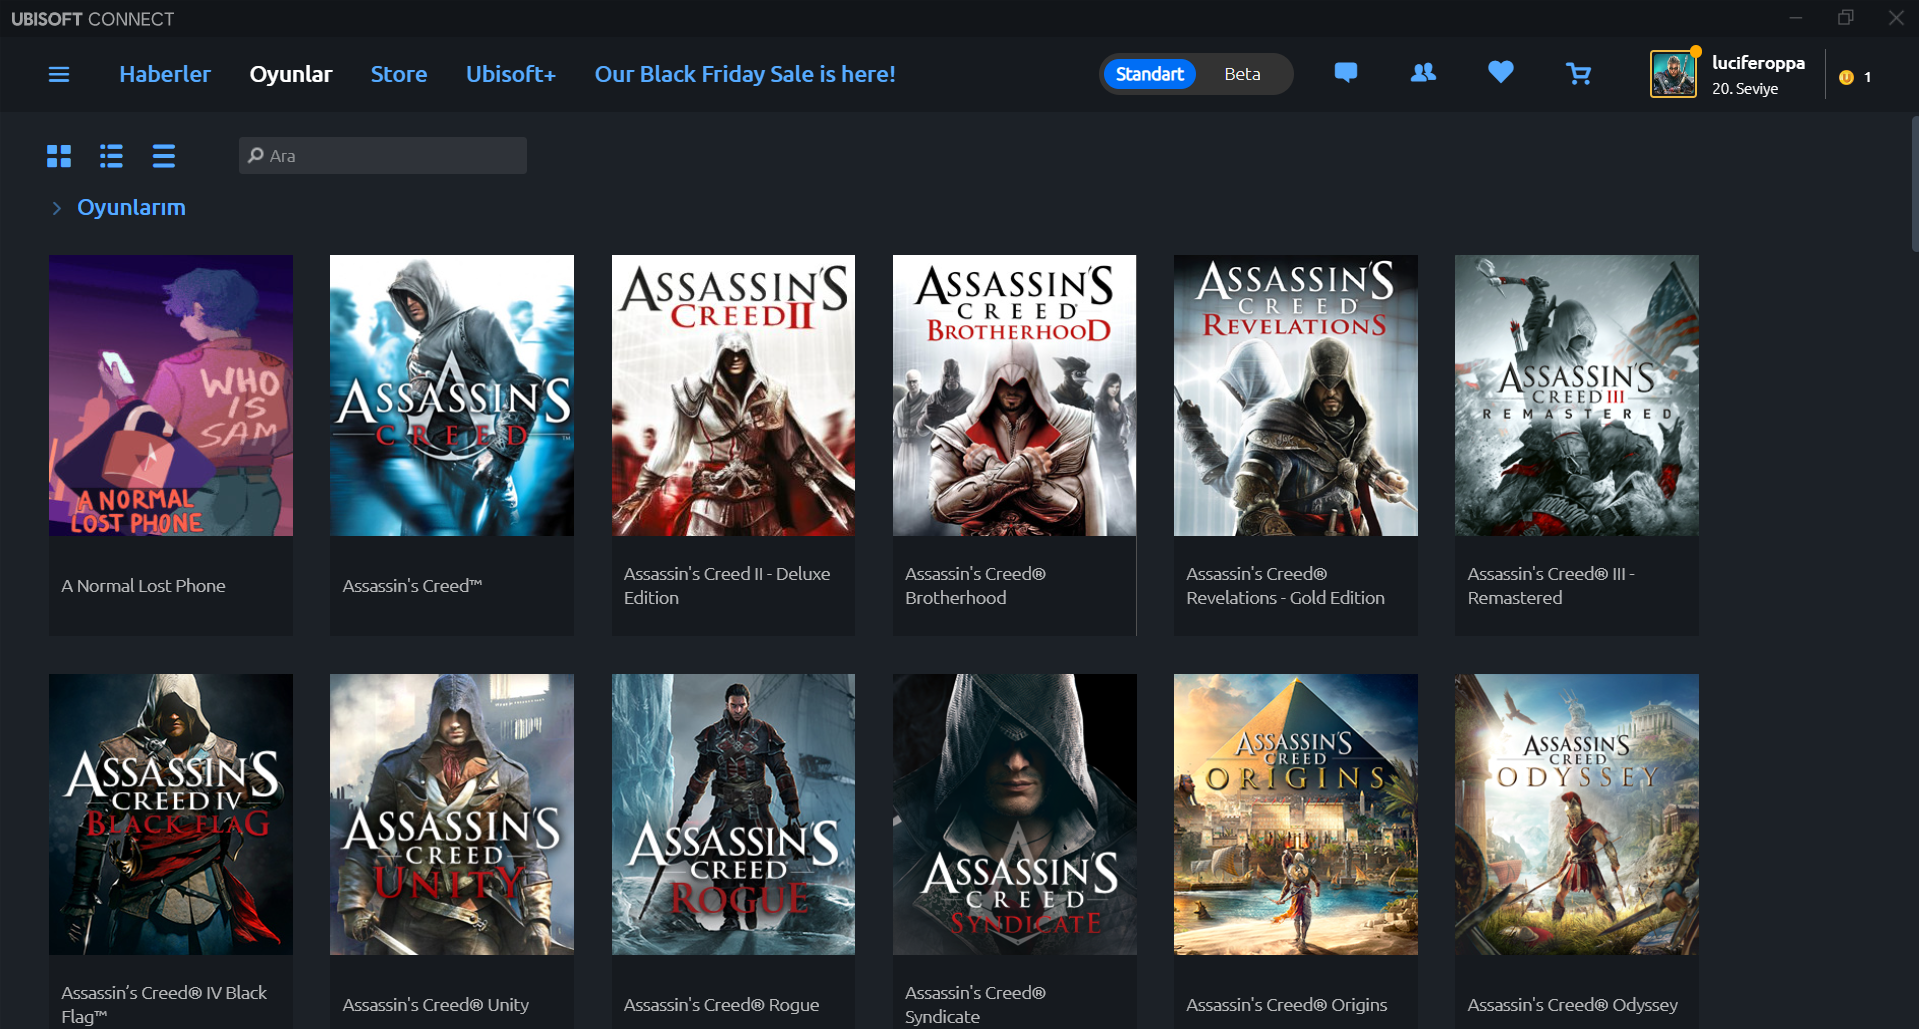This screenshot has height=1029, width=1919.
Task: Restore down the Ubisoft Connect window
Action: pos(1846,18)
